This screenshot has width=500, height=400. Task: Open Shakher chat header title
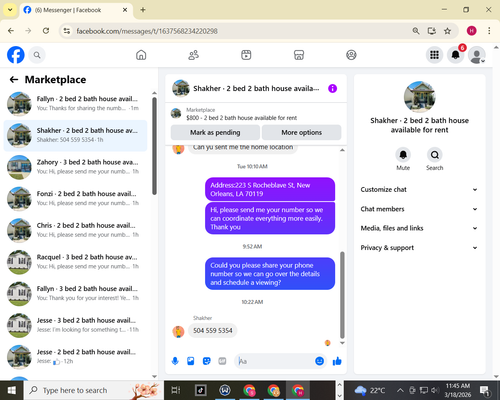(256, 88)
